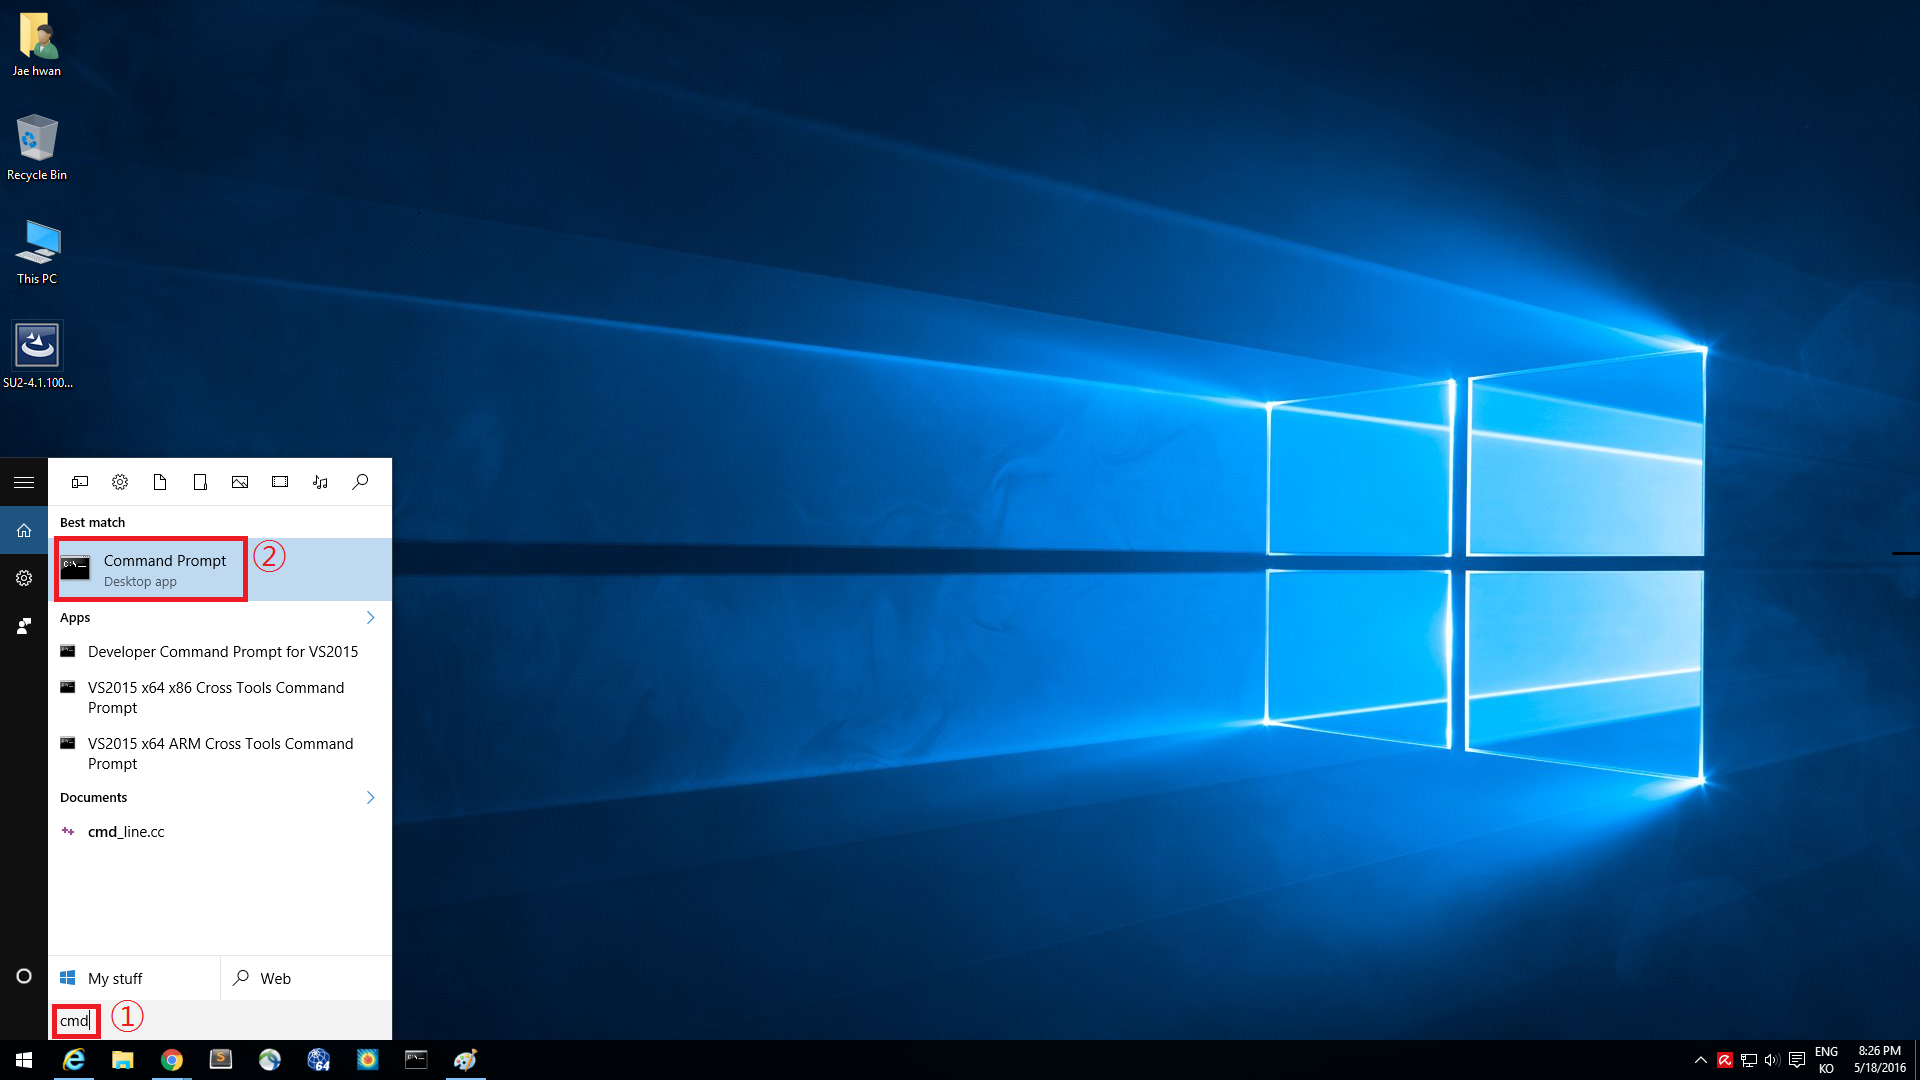Open network status icon in system tray
Image resolution: width=1920 pixels, height=1080 pixels.
[x=1749, y=1060]
